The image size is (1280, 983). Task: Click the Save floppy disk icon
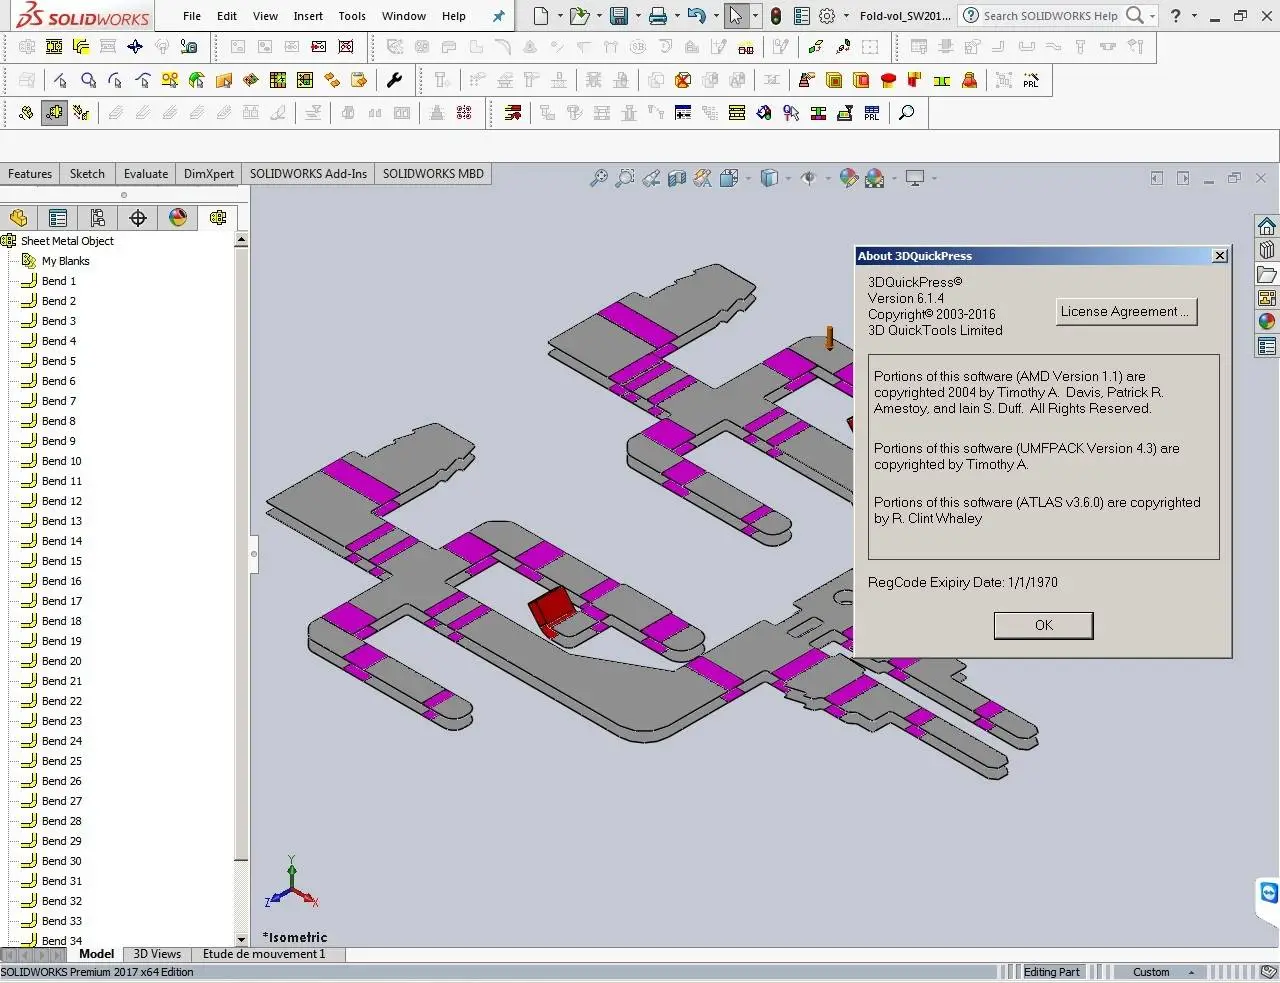click(x=619, y=15)
